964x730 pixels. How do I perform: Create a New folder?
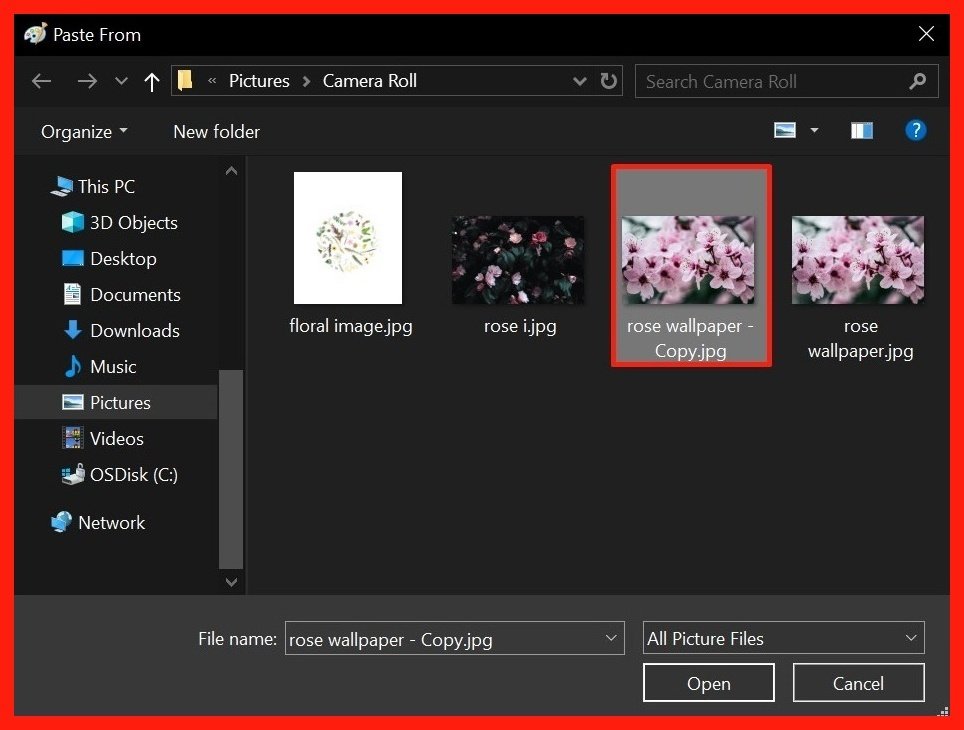coord(216,131)
